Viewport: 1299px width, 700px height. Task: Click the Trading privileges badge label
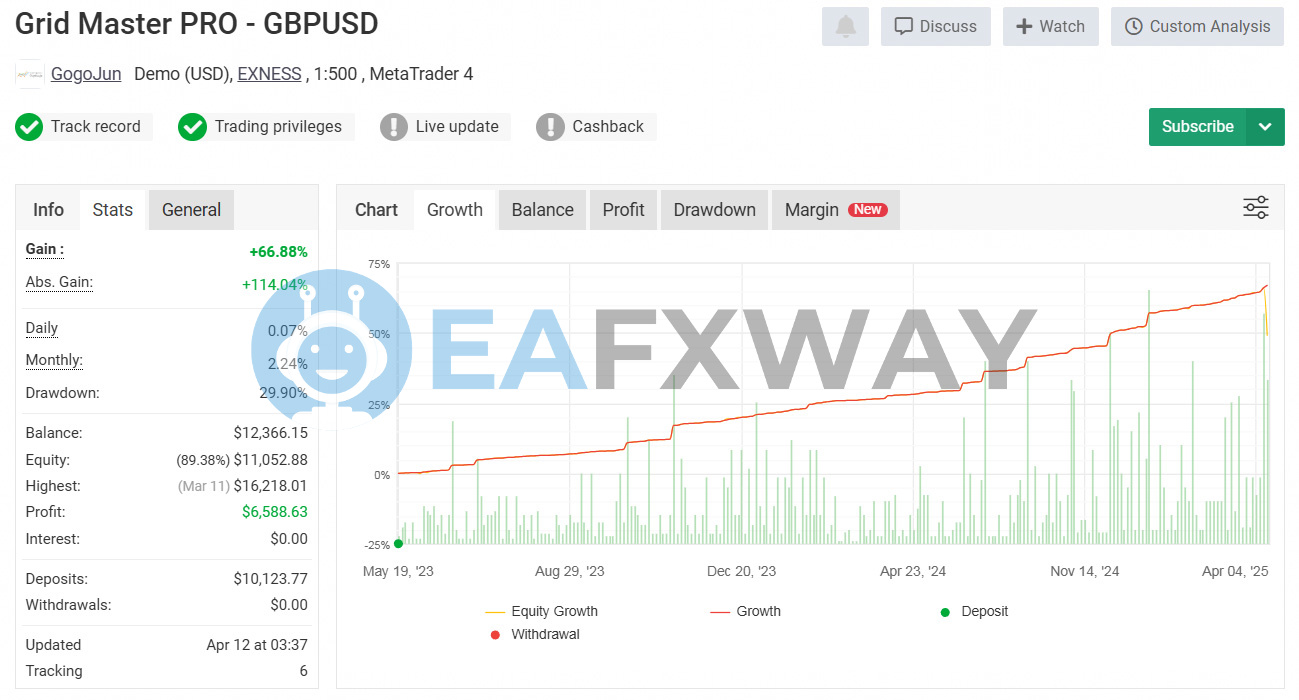point(278,127)
